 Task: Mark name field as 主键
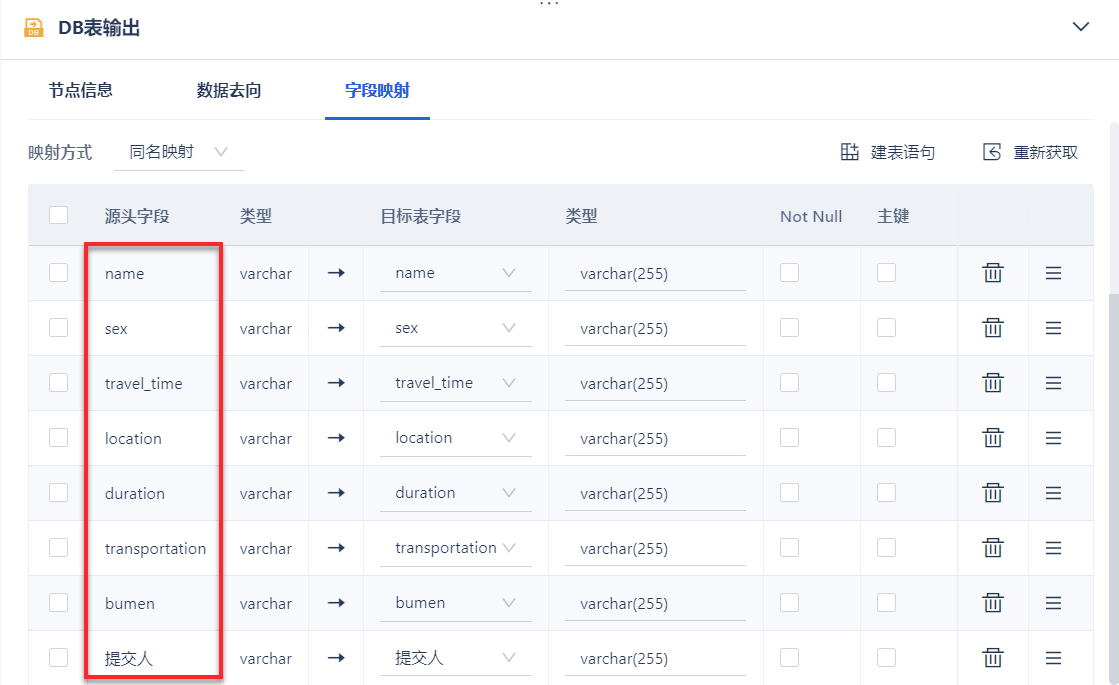pyautogui.click(x=886, y=273)
